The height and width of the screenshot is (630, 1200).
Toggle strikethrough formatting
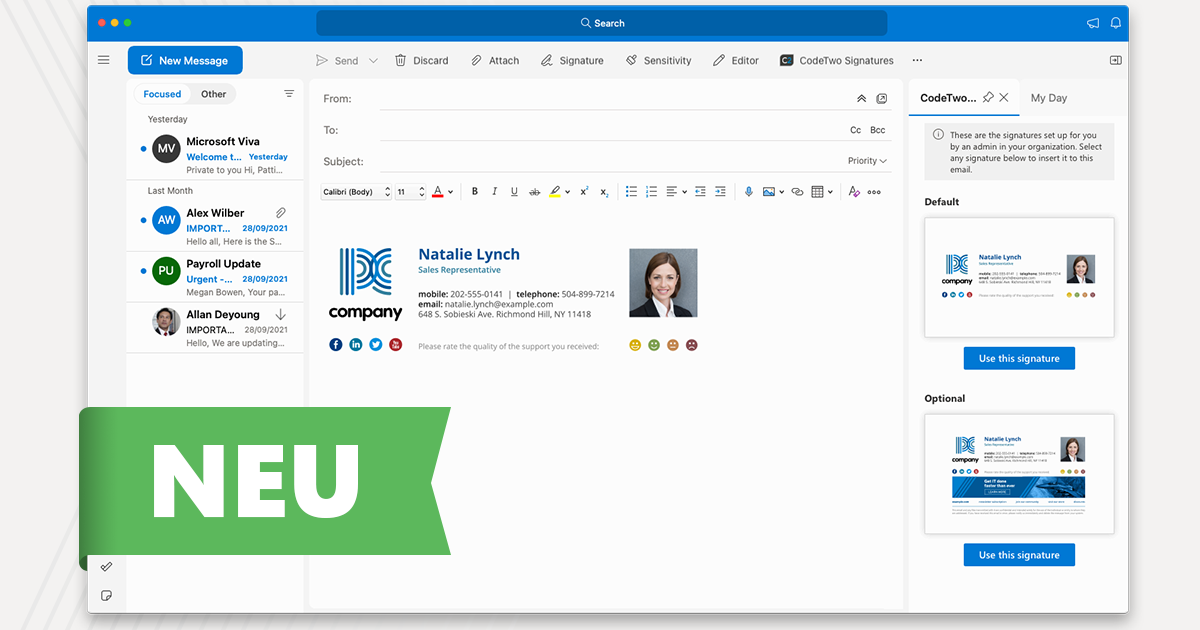tap(534, 192)
